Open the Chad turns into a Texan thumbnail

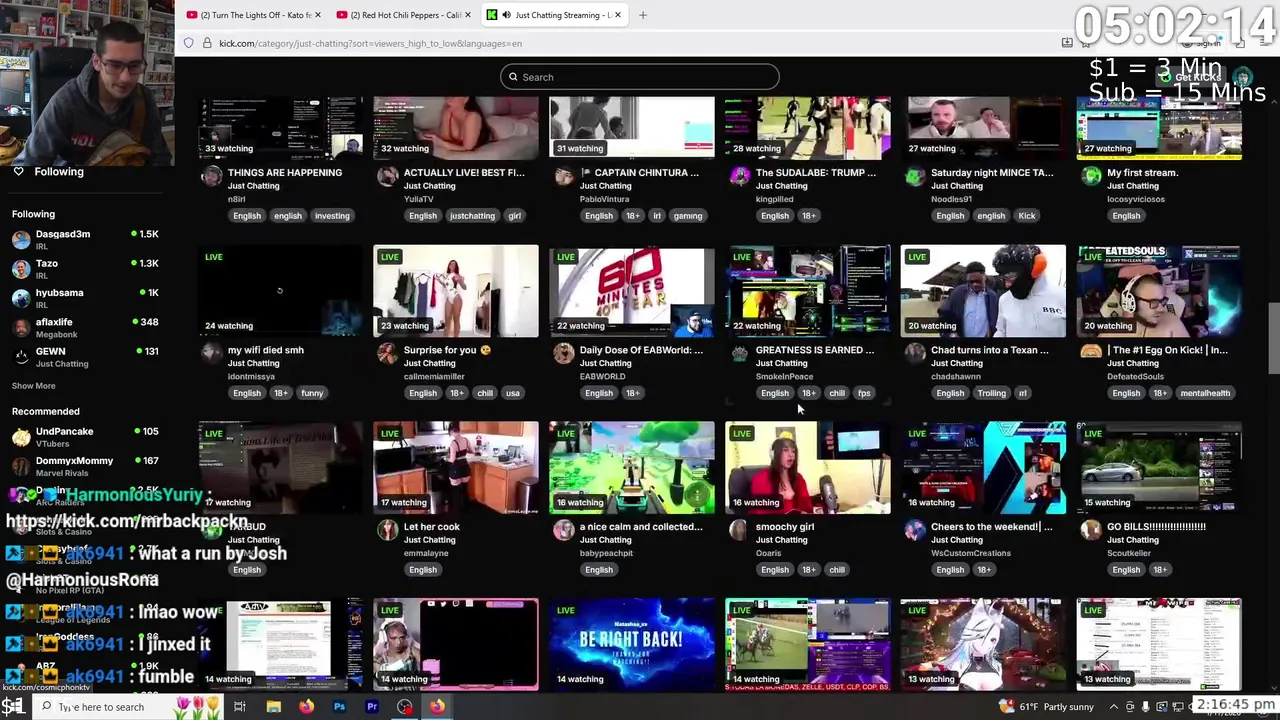pos(983,291)
